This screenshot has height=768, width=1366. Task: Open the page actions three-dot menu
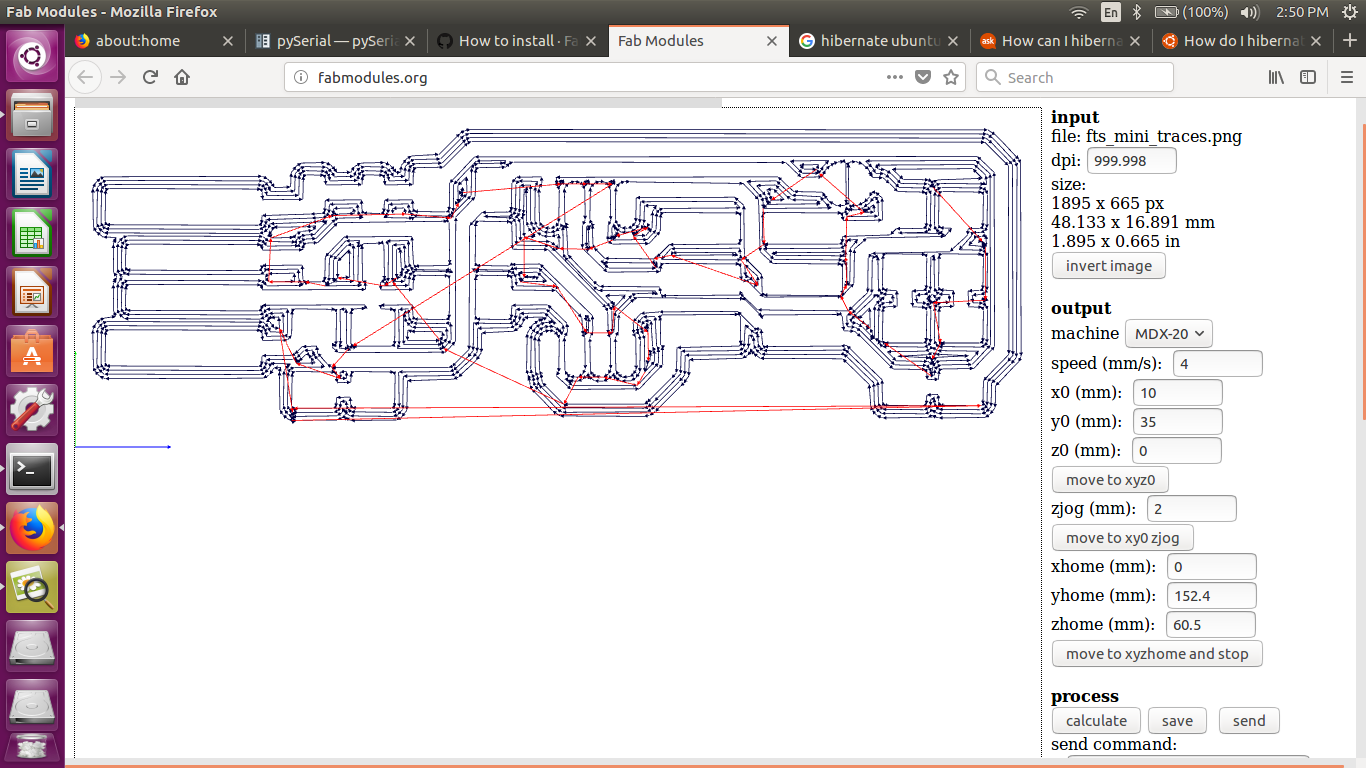[895, 77]
